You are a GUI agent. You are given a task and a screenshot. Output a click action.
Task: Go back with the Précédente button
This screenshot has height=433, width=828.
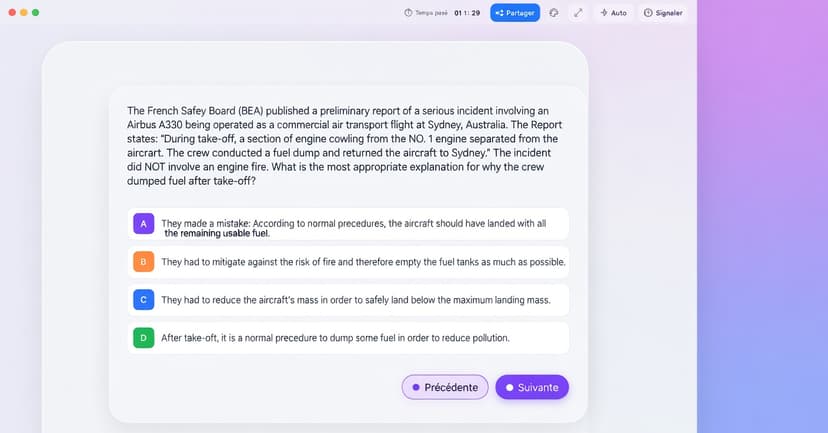[x=445, y=387]
